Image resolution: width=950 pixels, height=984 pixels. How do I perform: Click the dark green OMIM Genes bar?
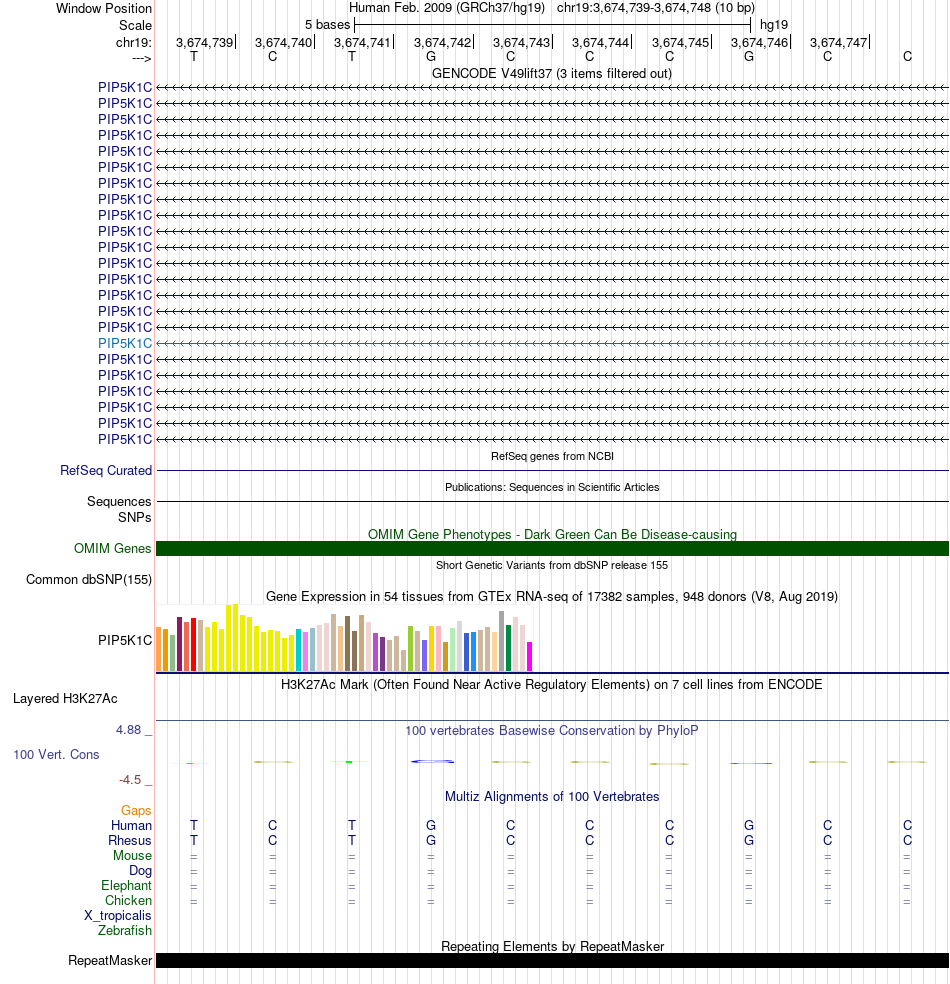click(552, 548)
